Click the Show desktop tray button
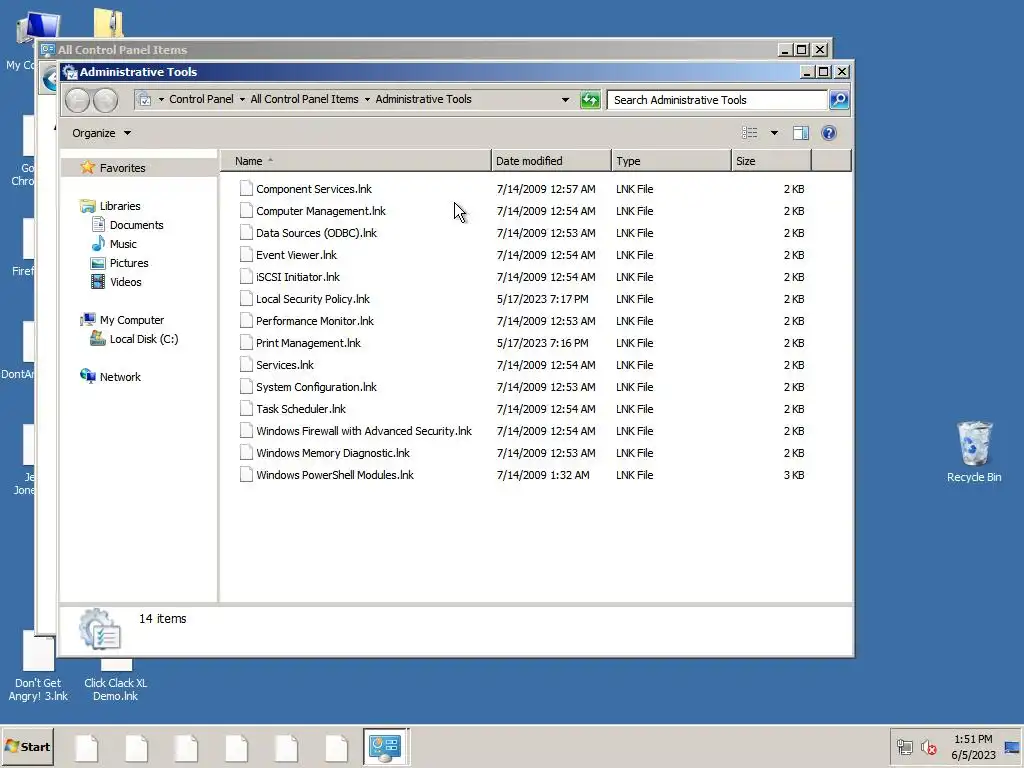The width and height of the screenshot is (1024, 768). (x=1012, y=747)
